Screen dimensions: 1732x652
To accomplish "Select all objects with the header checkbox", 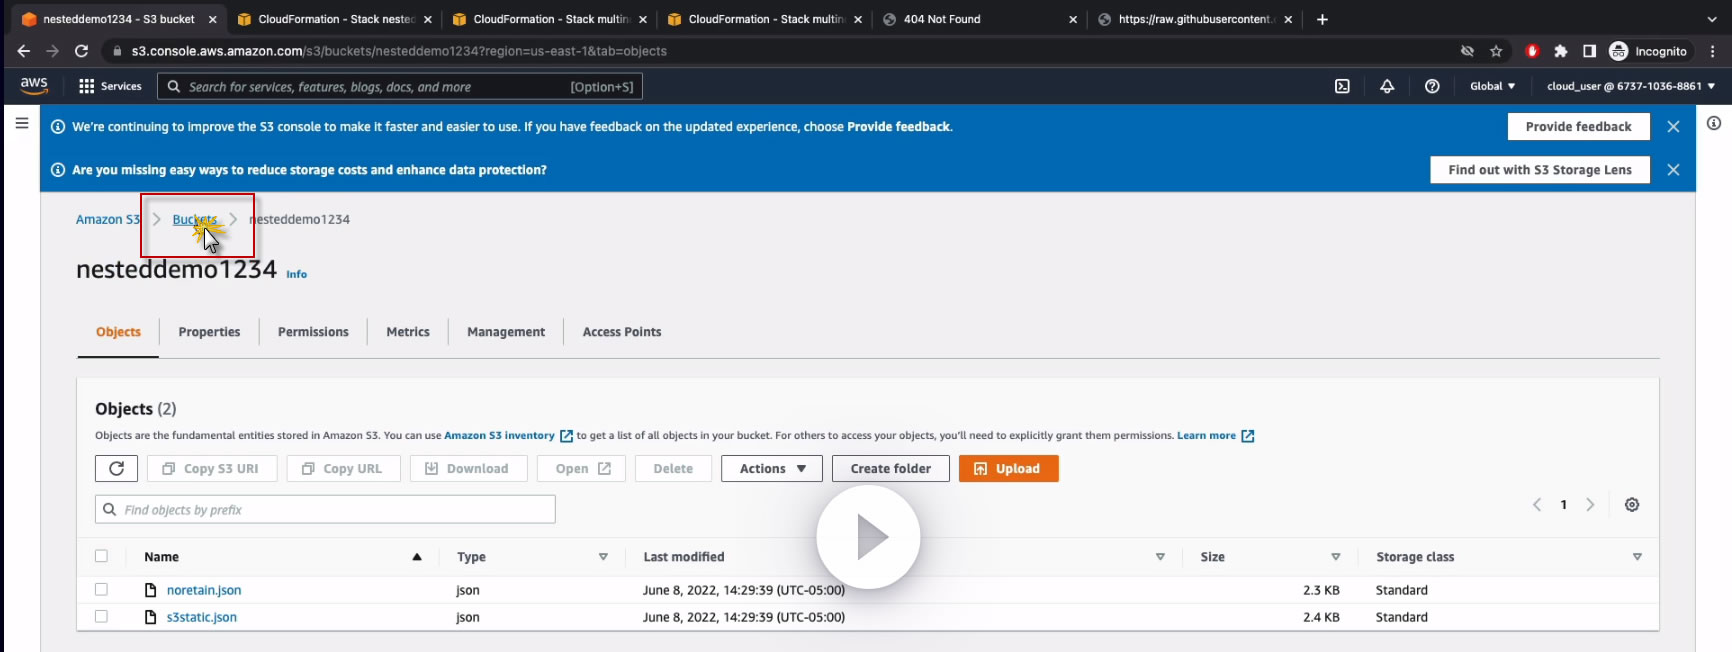I will click(x=101, y=556).
